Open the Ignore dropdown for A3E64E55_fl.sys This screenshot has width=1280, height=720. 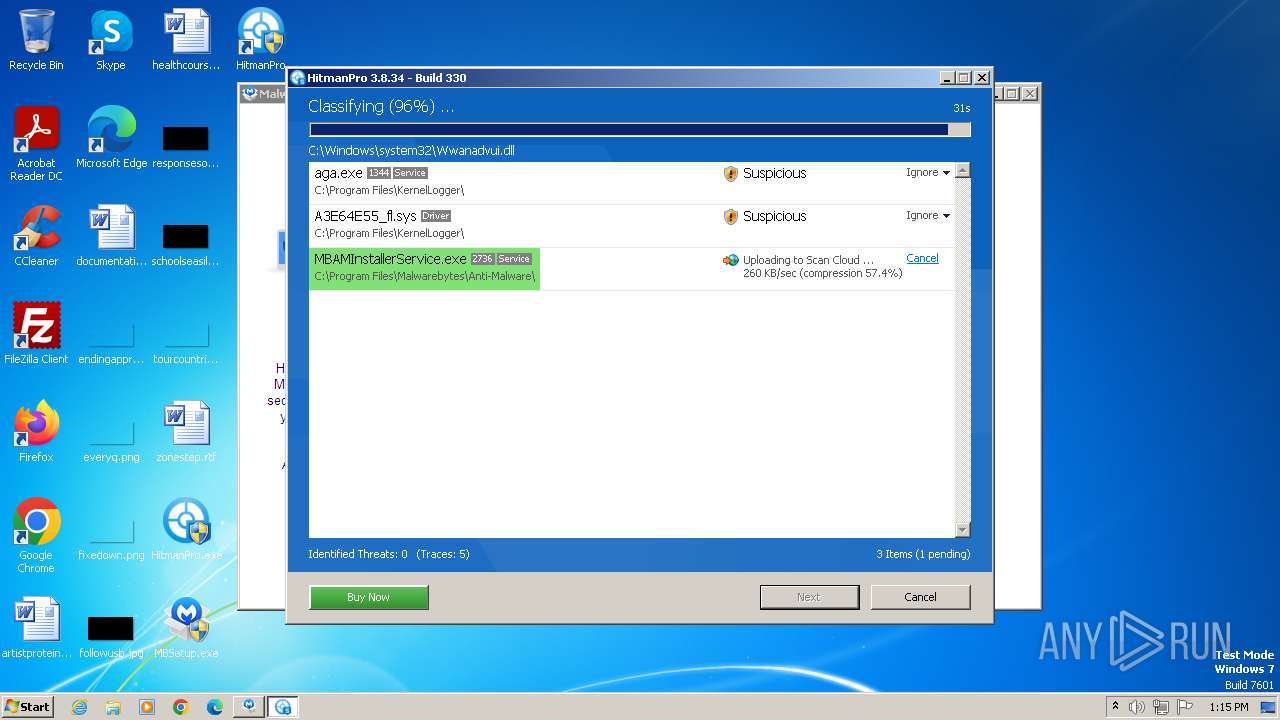[x=928, y=216]
